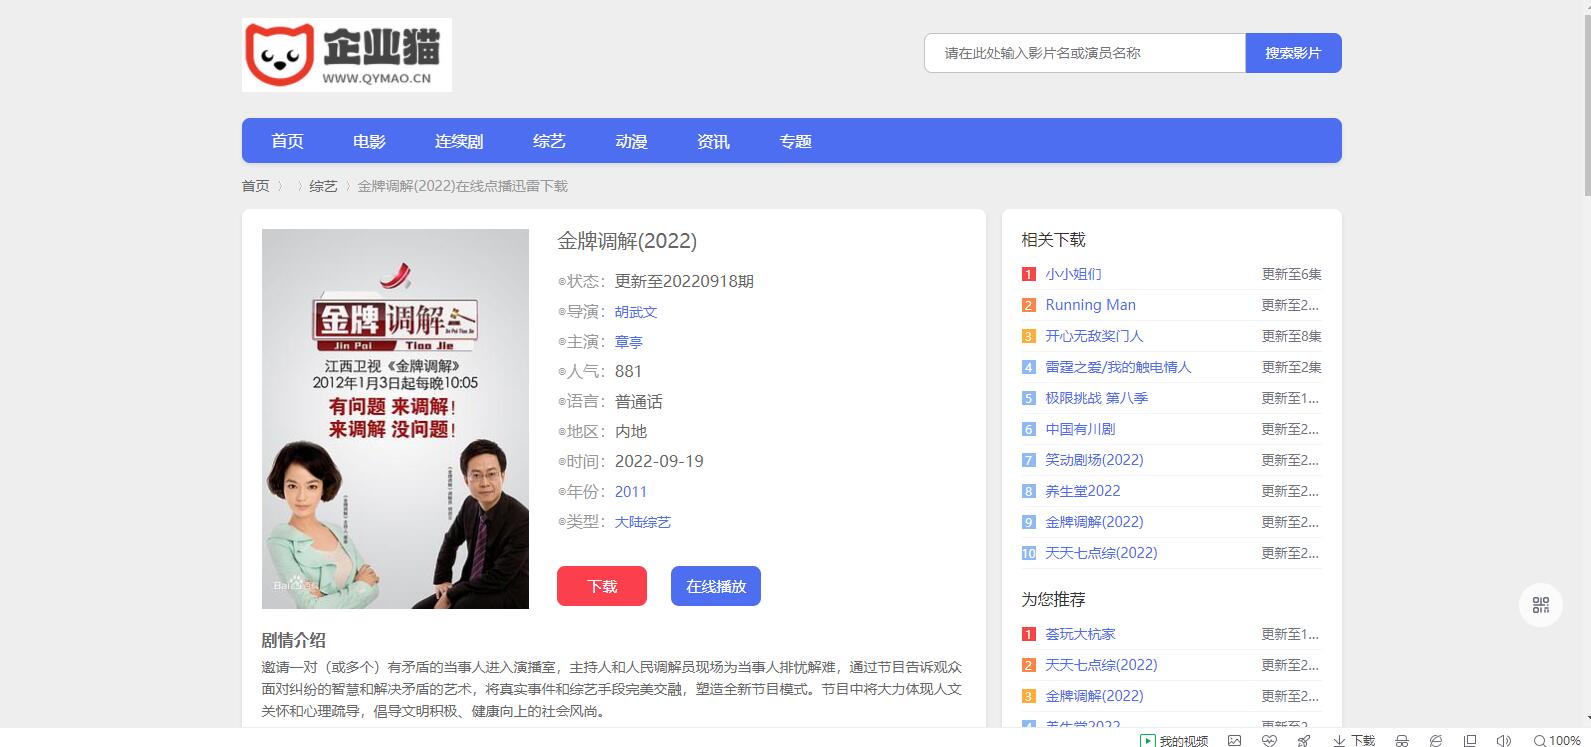This screenshot has height=747, width=1591.
Task: Select 专题 in the navigation bar
Action: coord(795,141)
